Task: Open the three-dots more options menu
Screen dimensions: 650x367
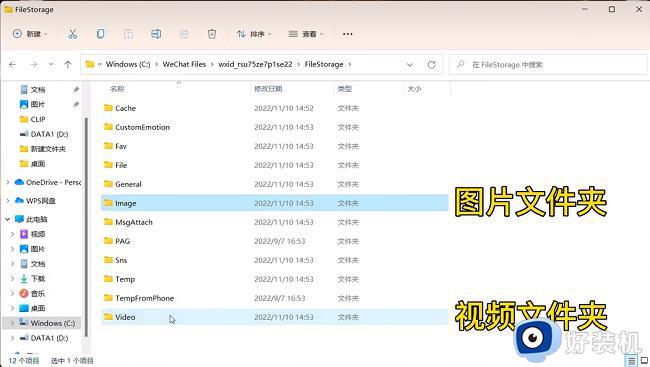Action: point(348,34)
